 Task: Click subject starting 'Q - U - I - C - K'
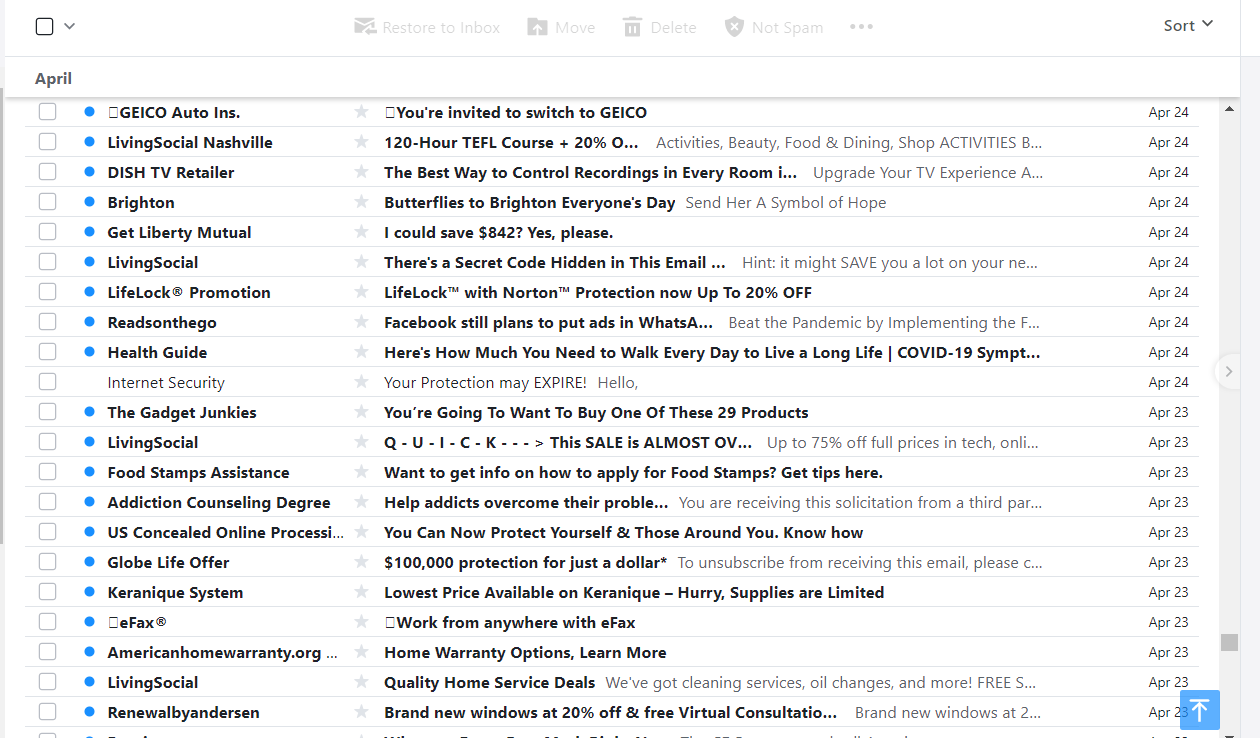point(568,442)
